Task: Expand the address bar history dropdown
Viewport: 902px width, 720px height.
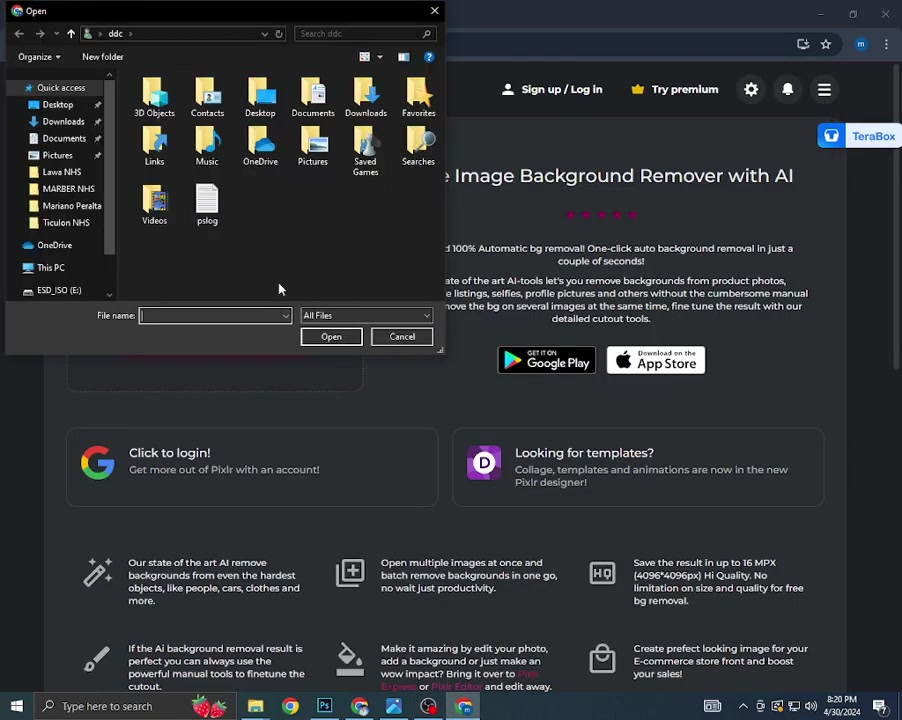Action: (265, 34)
